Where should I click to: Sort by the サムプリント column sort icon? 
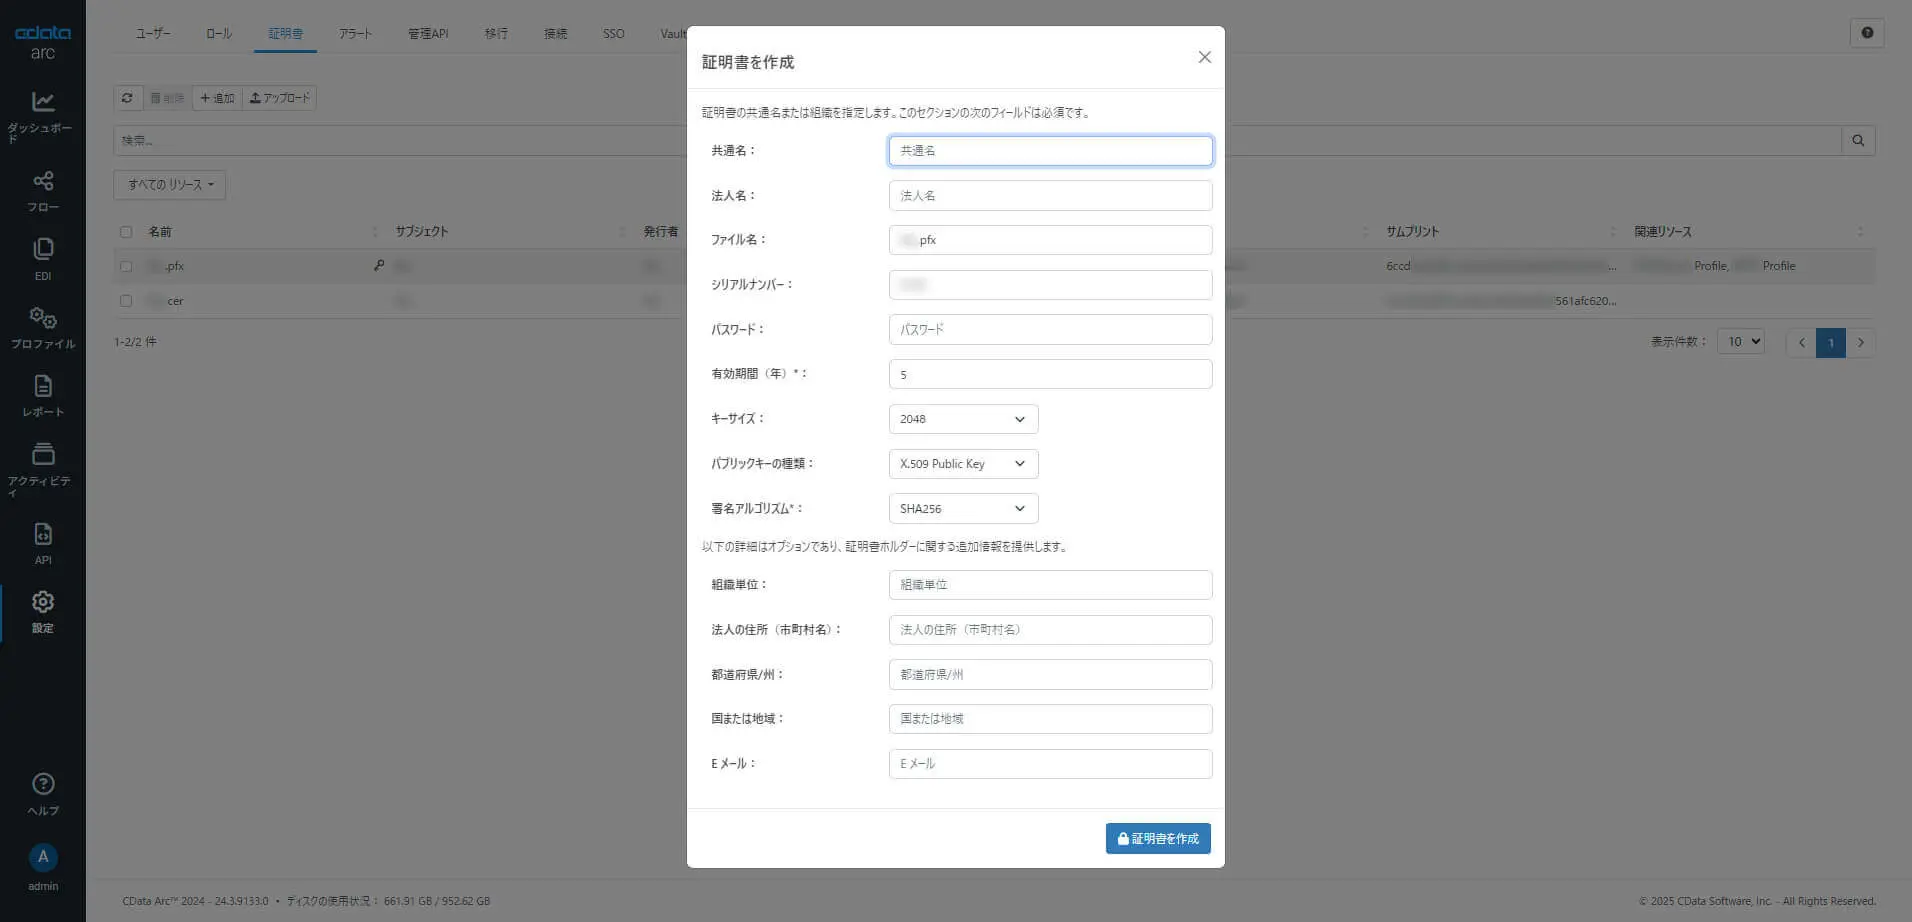[x=1612, y=232]
